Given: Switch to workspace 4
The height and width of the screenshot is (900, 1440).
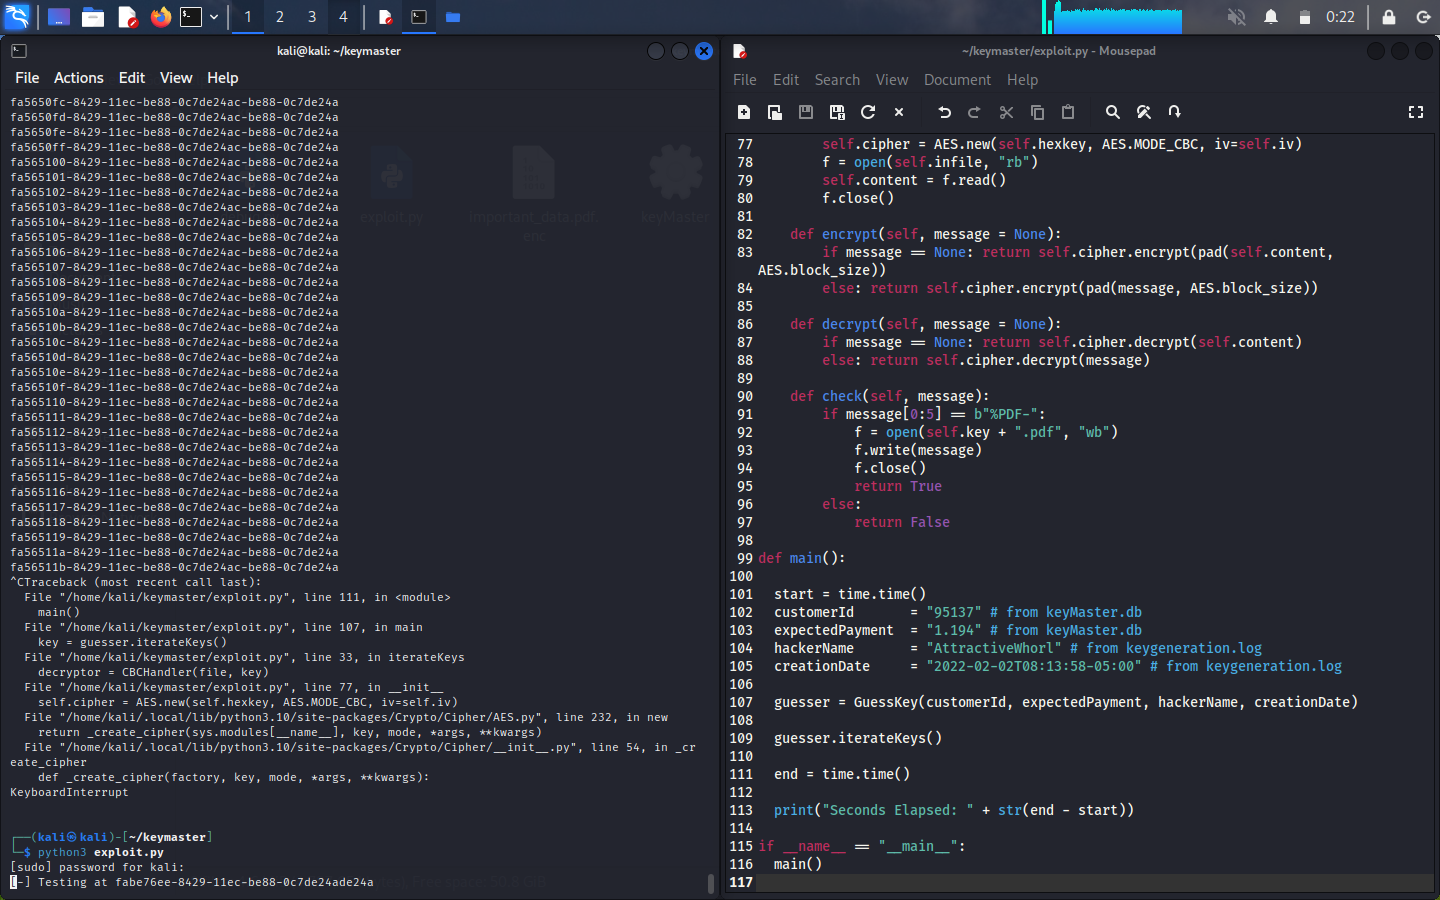Looking at the screenshot, I should tap(343, 17).
